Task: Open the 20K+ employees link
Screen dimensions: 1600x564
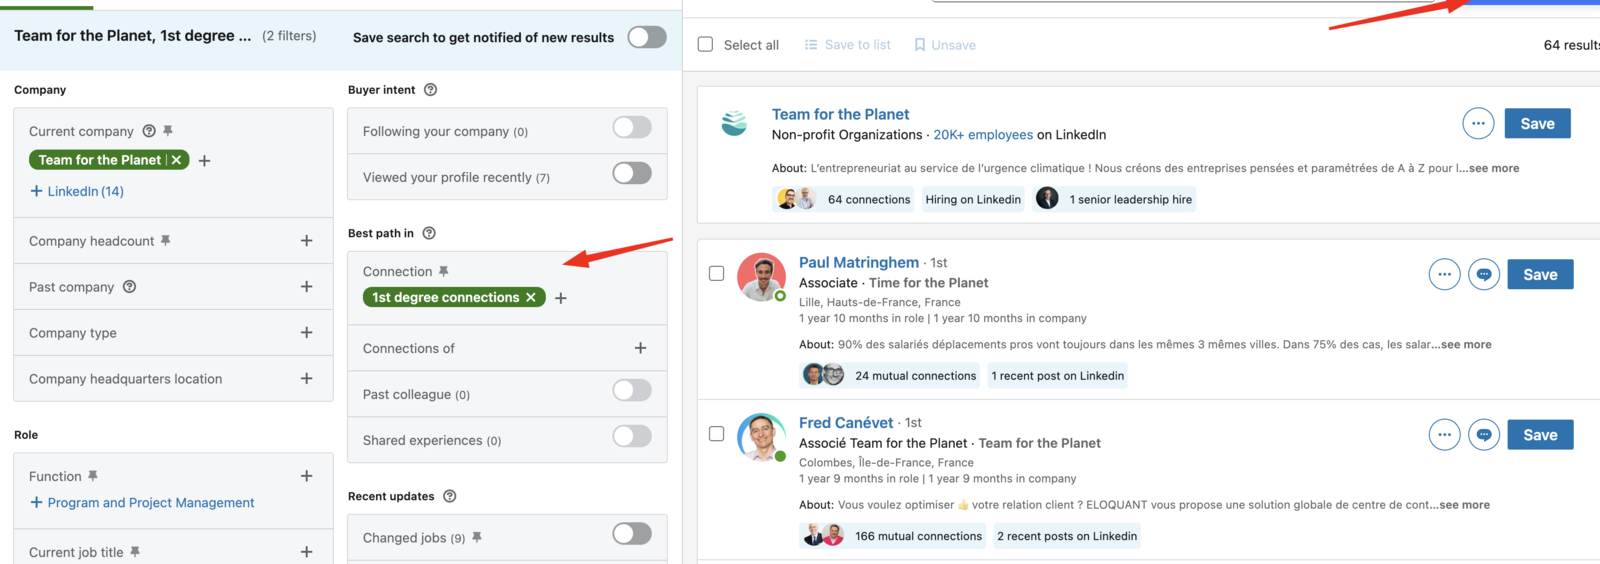Action: click(x=983, y=135)
